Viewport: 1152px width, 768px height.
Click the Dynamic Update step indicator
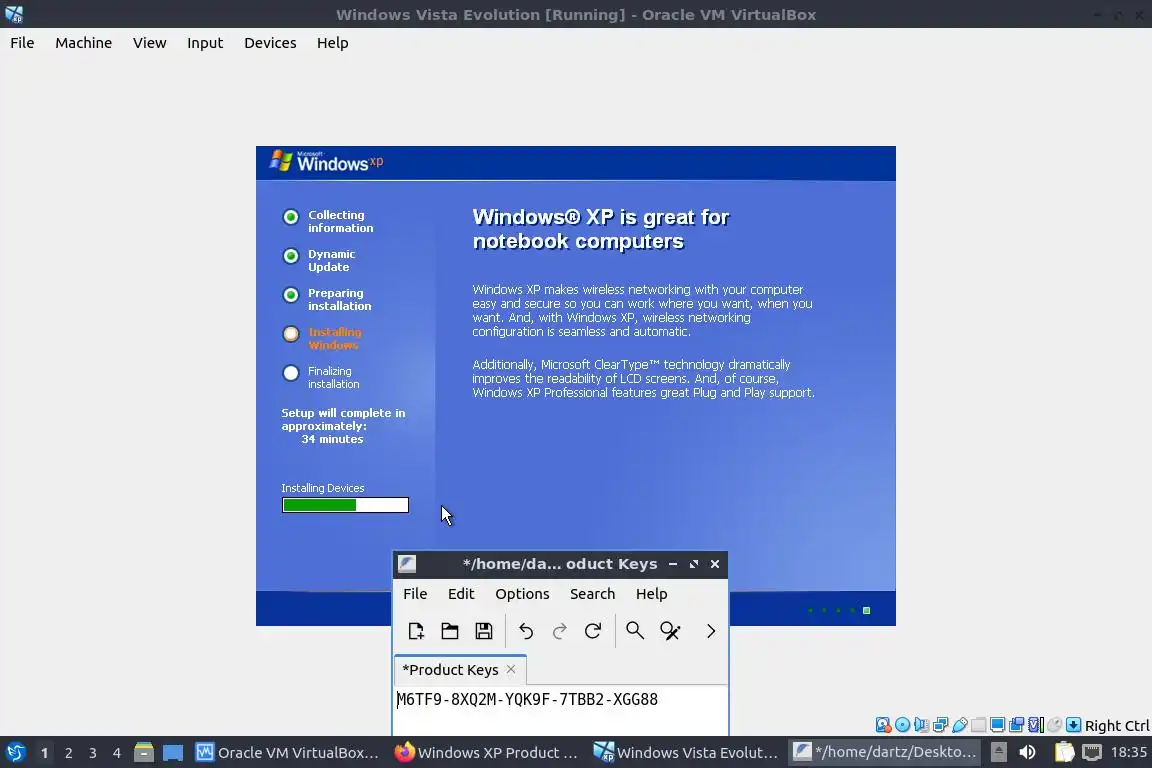click(x=291, y=256)
